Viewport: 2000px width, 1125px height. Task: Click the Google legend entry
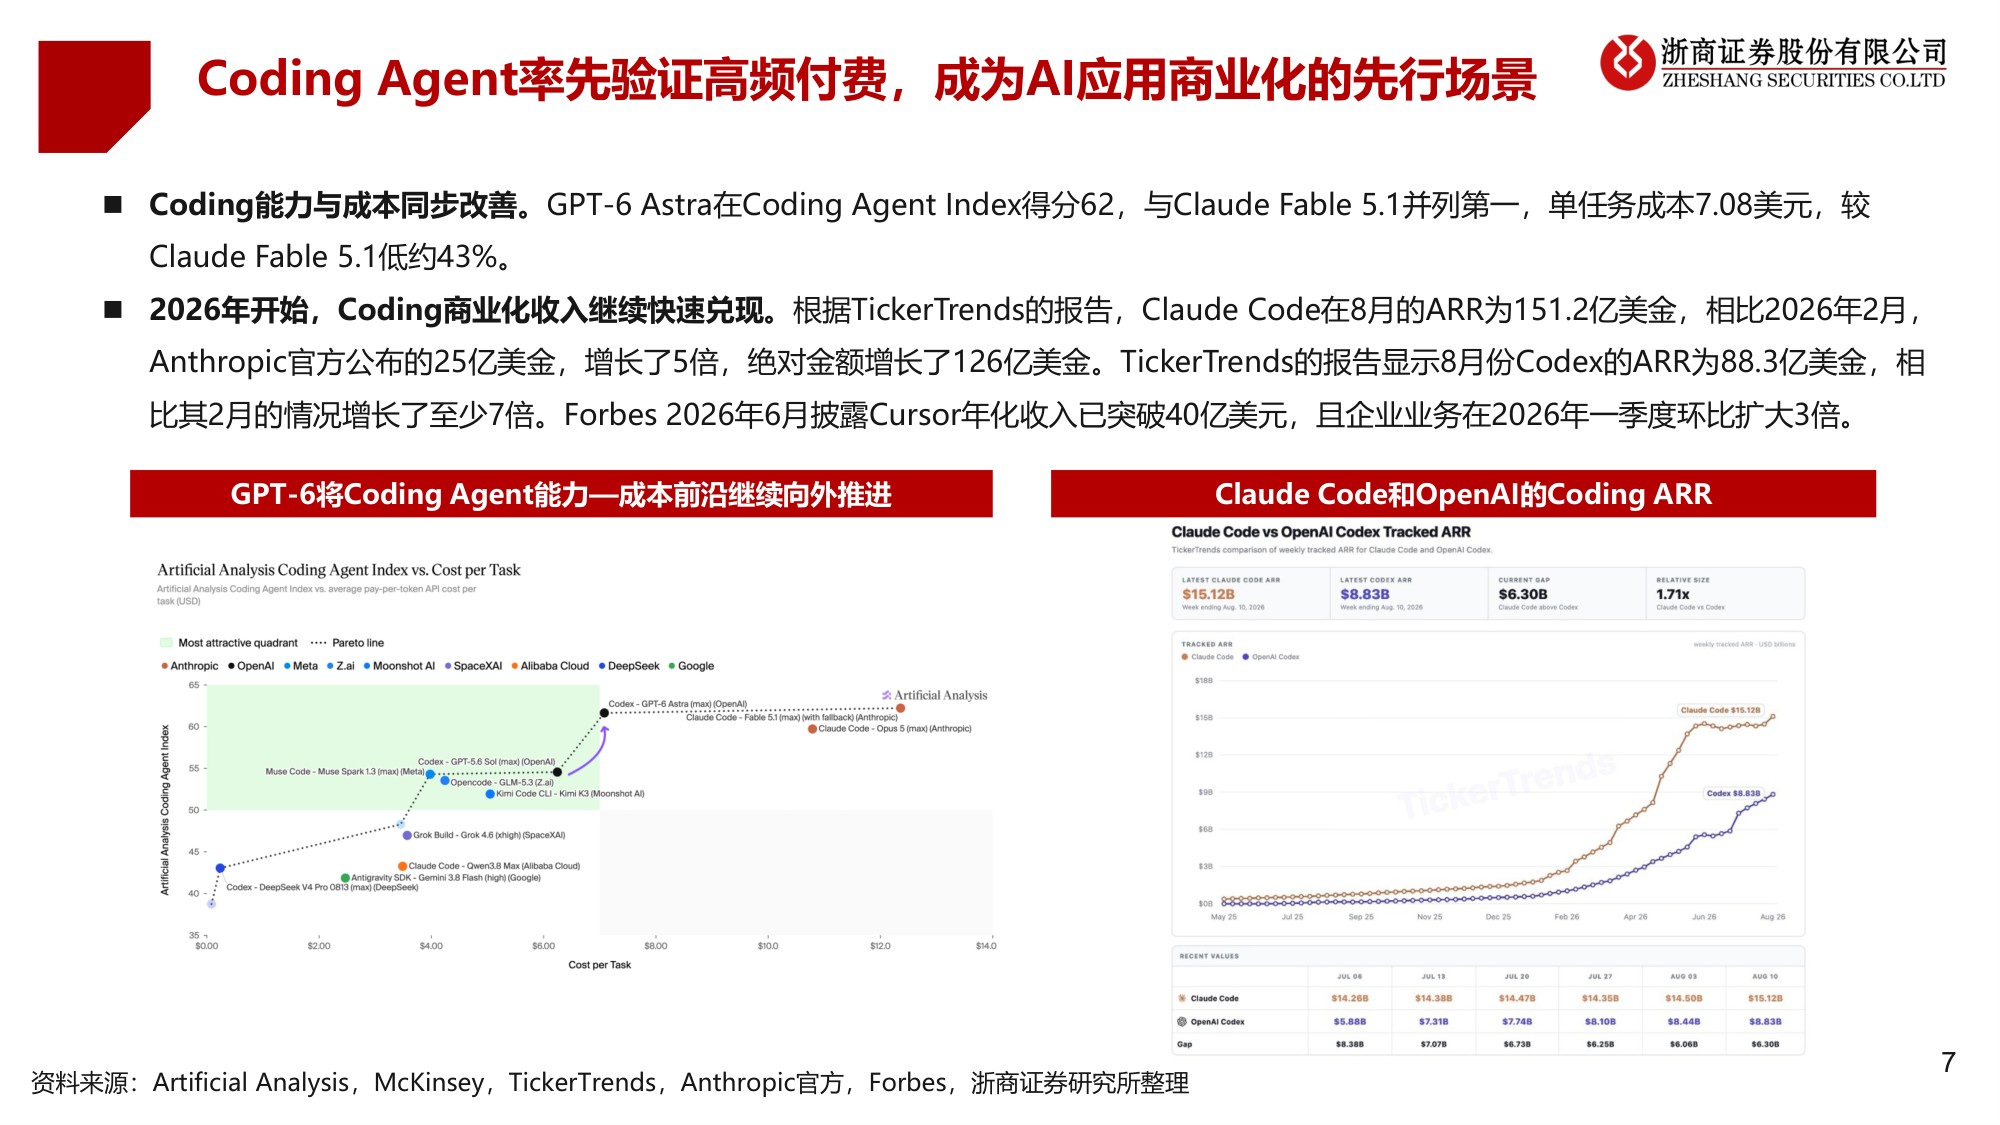(691, 666)
